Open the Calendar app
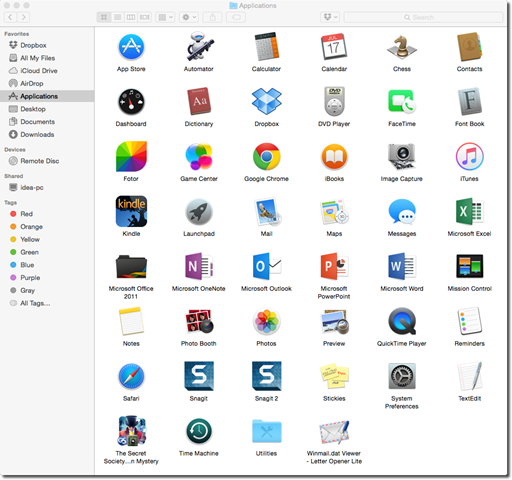This screenshot has width=512, height=480. click(334, 47)
